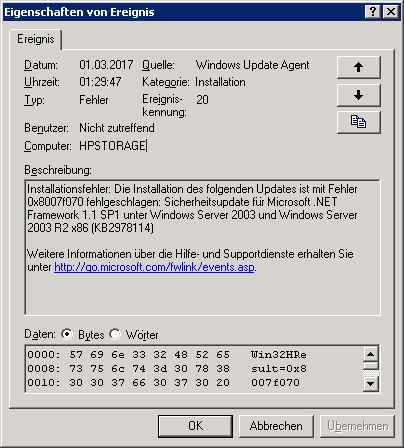
Task: Click the source Windows Update Agent
Action: point(253,65)
